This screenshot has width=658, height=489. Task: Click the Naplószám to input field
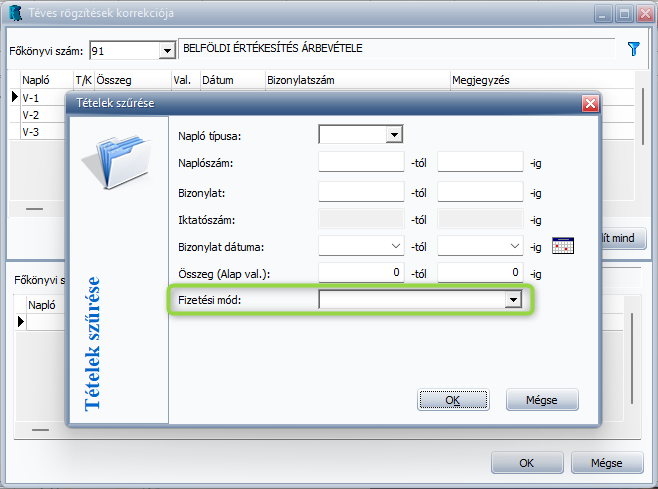click(480, 162)
